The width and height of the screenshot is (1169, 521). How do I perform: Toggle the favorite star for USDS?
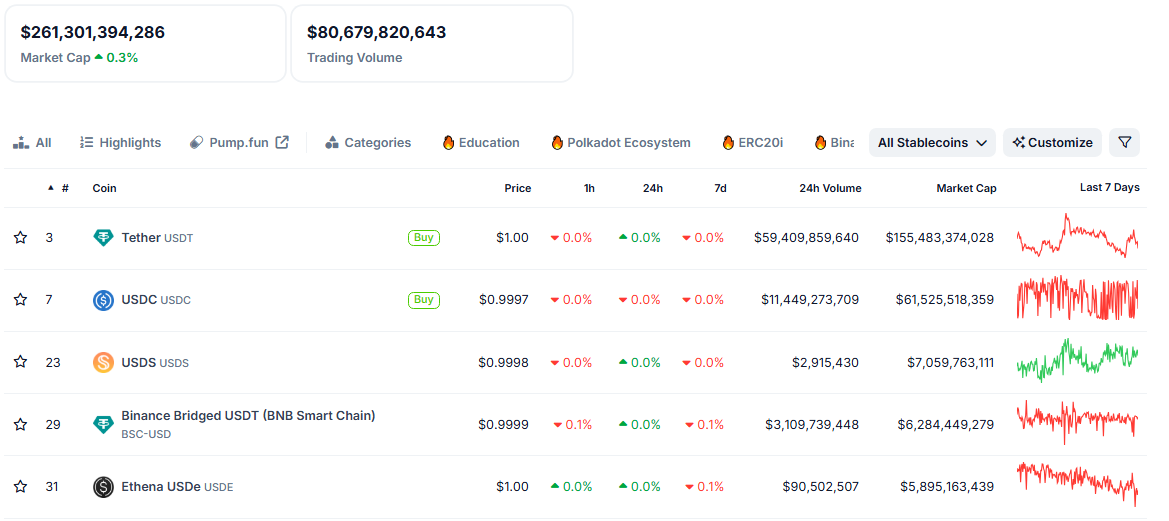[x=20, y=362]
